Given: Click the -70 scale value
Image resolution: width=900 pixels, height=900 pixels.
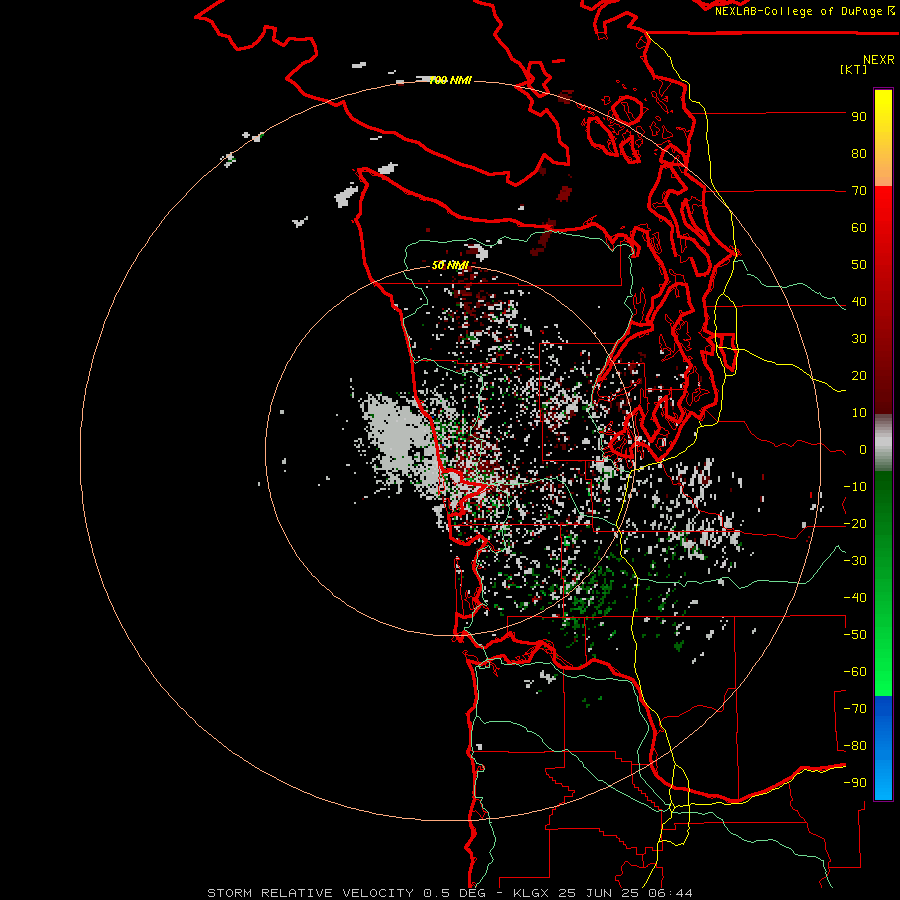Looking at the screenshot, I should 855,709.
